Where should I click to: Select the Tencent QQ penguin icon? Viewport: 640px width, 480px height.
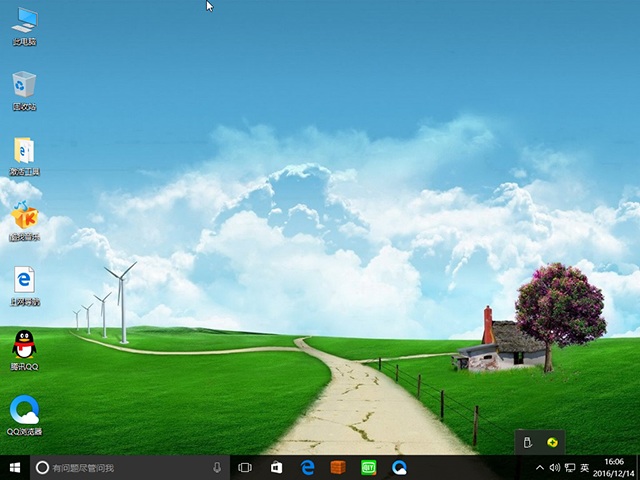24,348
